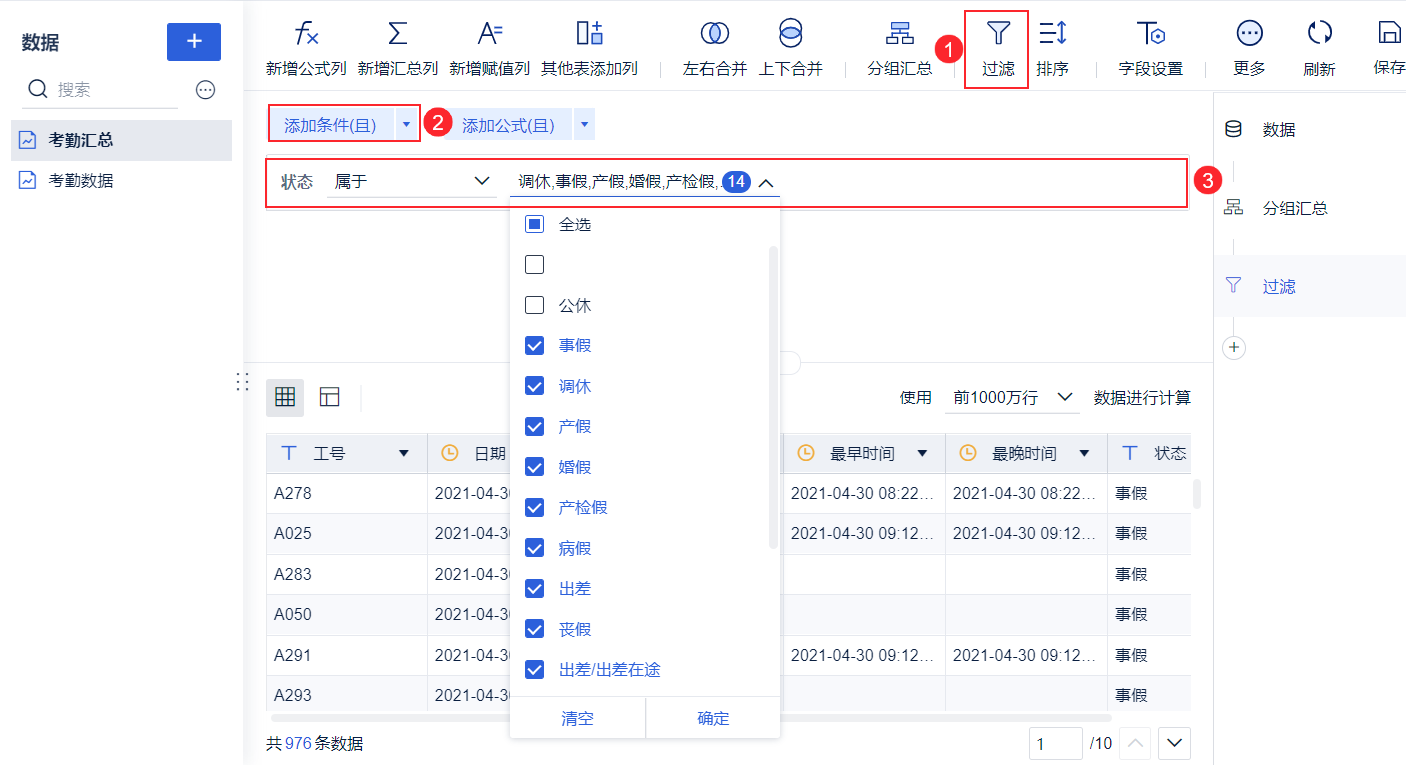Click the 刷新 refresh icon
1406x765 pixels.
pyautogui.click(x=1319, y=33)
